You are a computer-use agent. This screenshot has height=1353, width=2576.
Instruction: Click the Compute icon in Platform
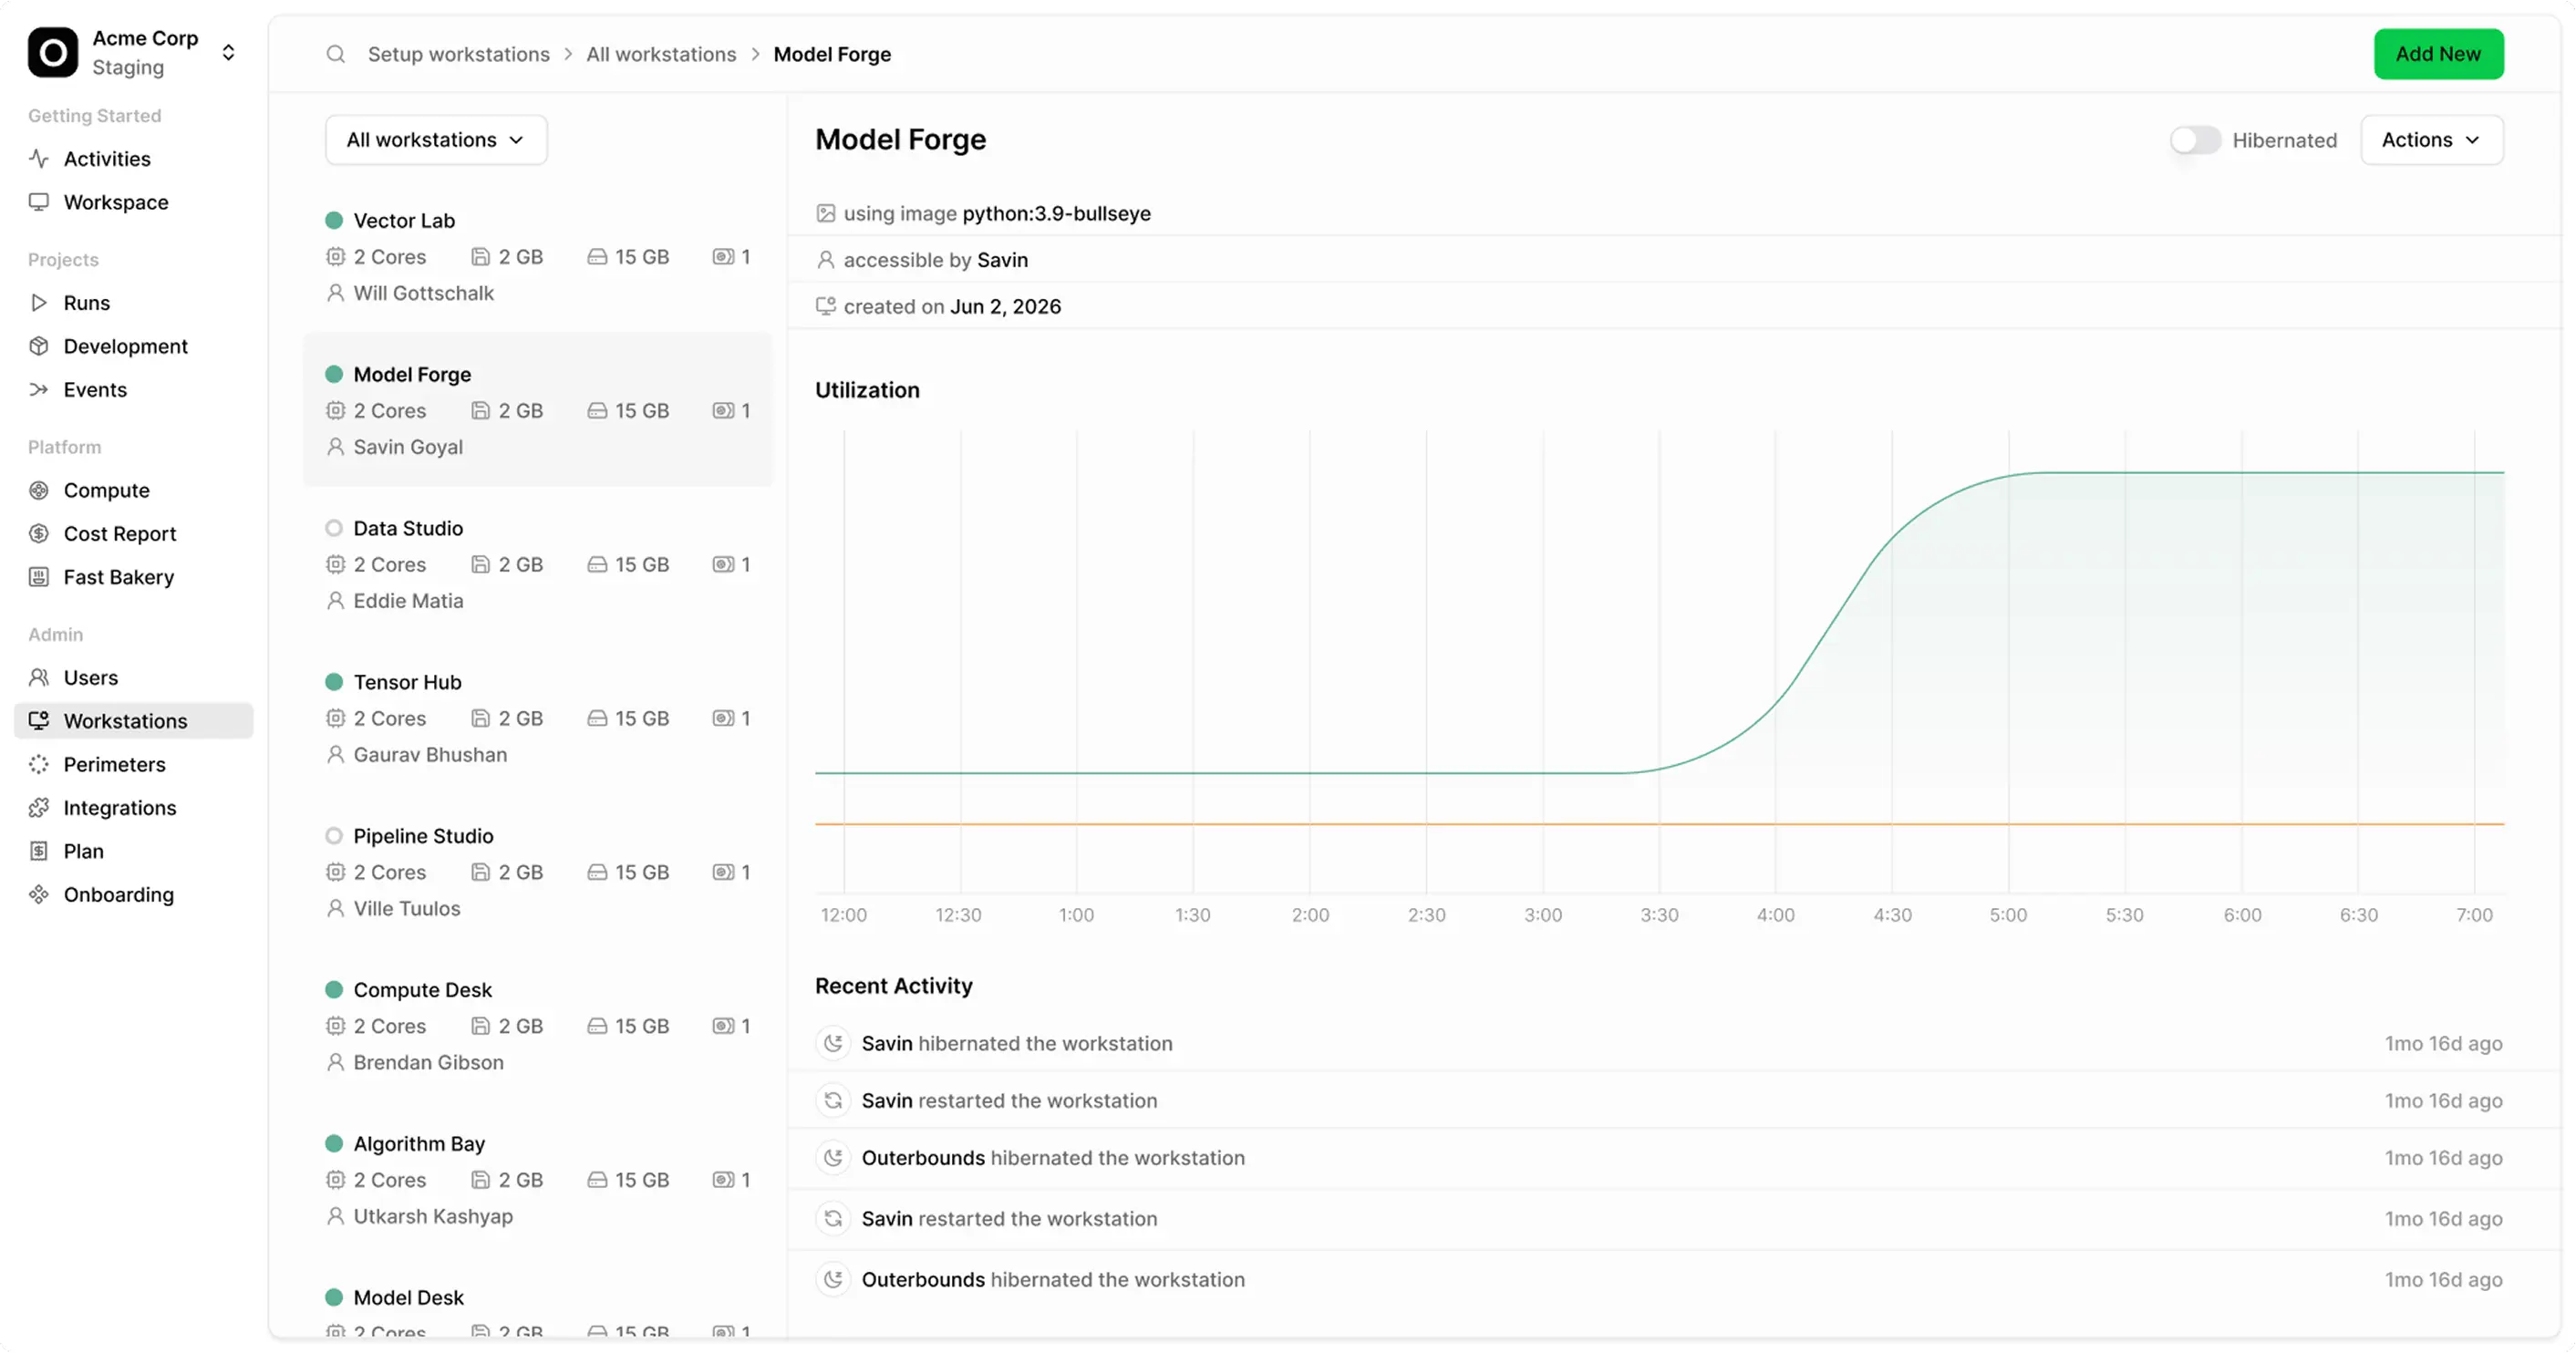pos(39,491)
